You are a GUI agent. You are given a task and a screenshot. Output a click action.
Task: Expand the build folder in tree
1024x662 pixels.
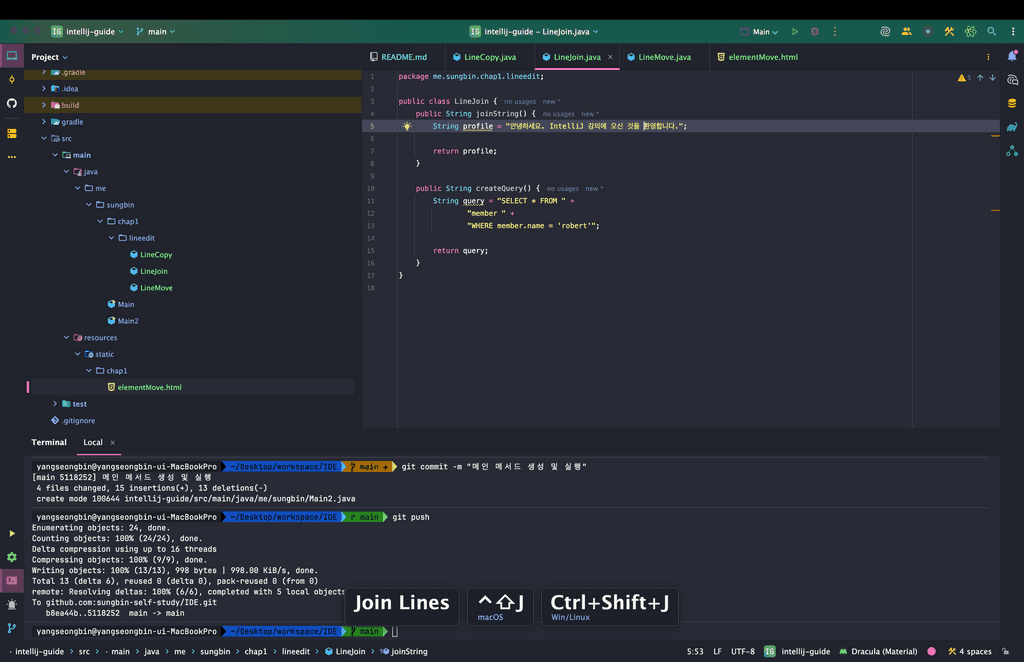point(44,105)
